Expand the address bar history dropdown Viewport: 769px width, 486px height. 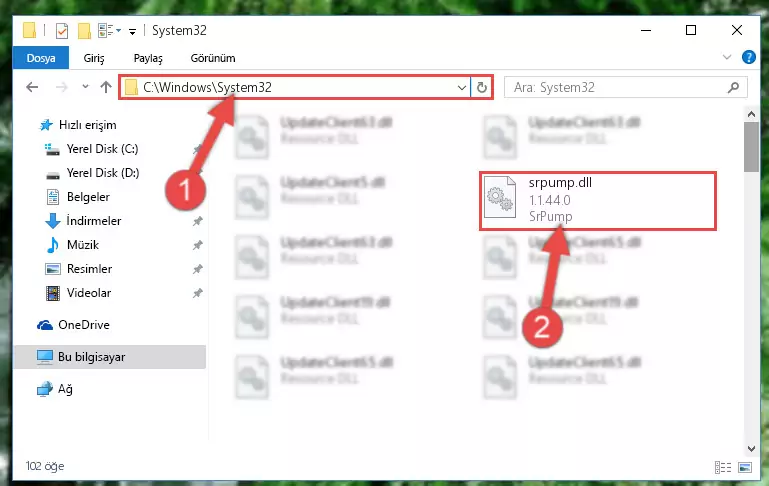point(461,87)
